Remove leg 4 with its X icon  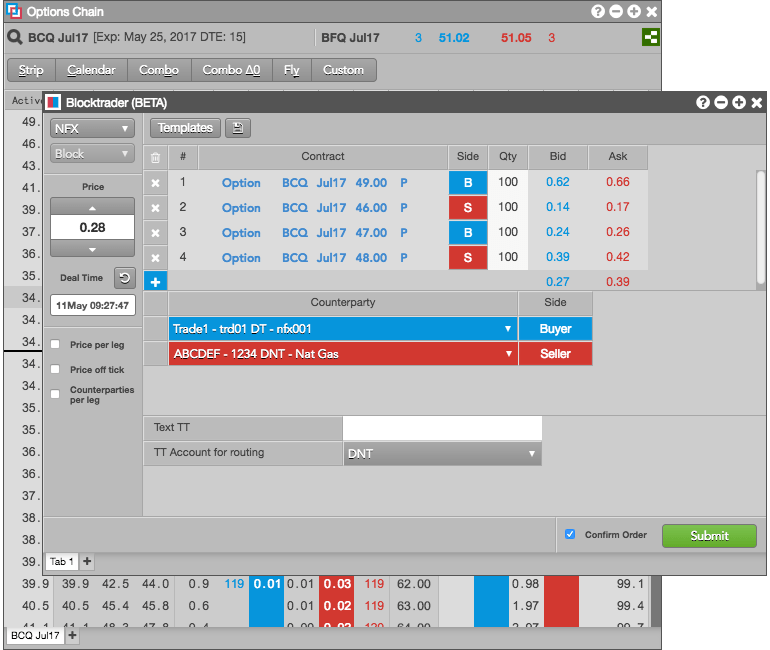(x=155, y=258)
